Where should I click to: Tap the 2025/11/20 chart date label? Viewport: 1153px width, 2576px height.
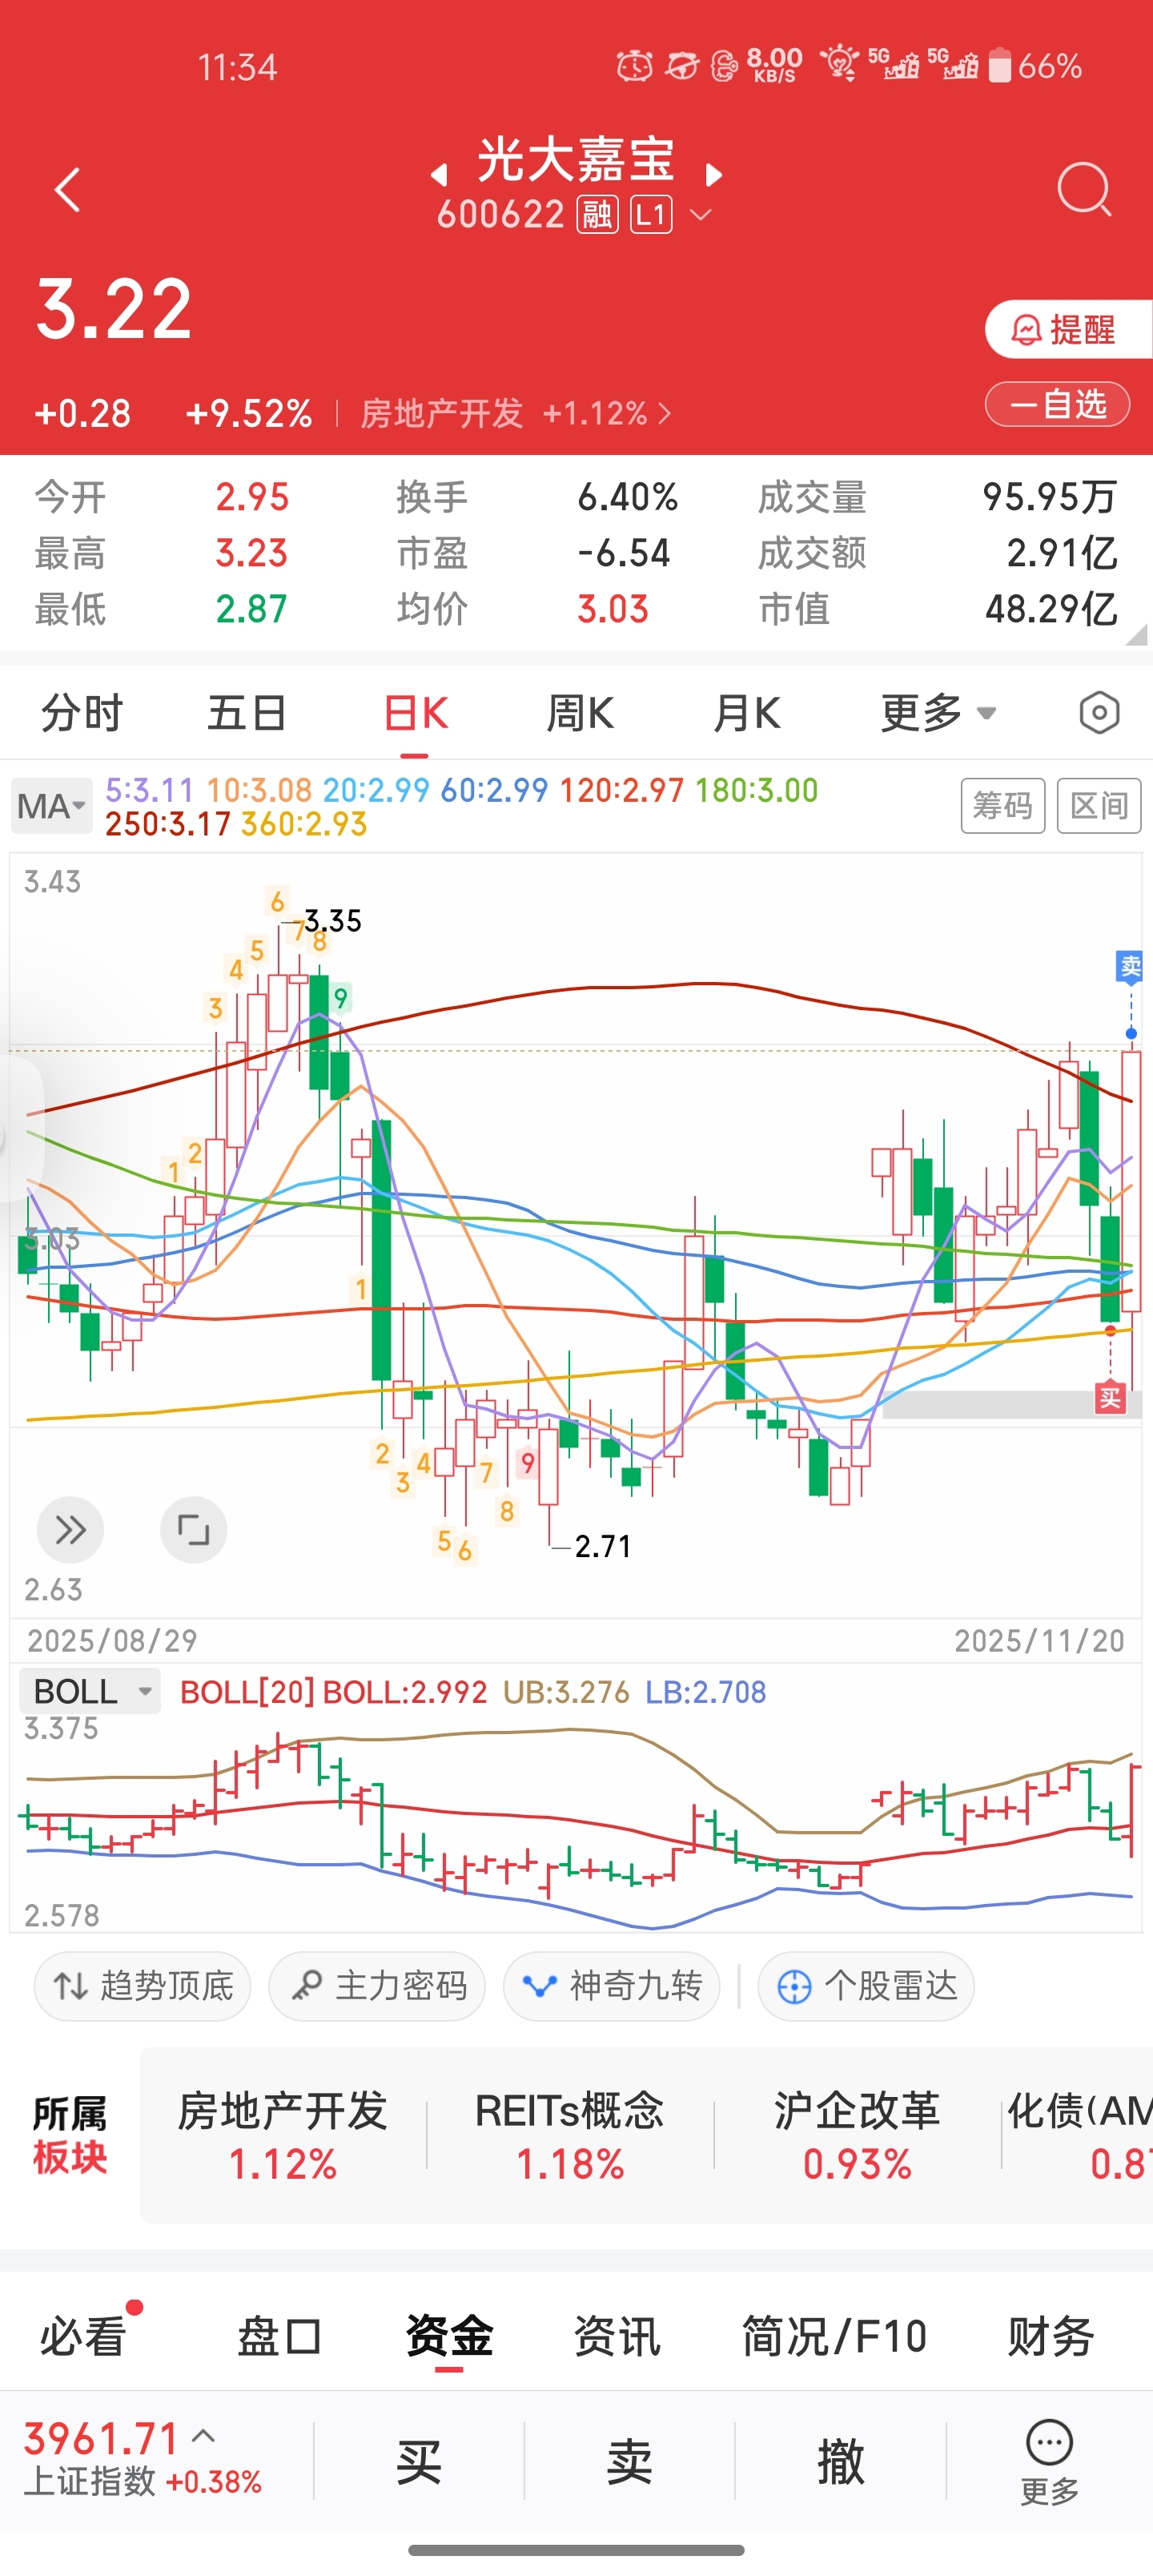coord(1039,1641)
